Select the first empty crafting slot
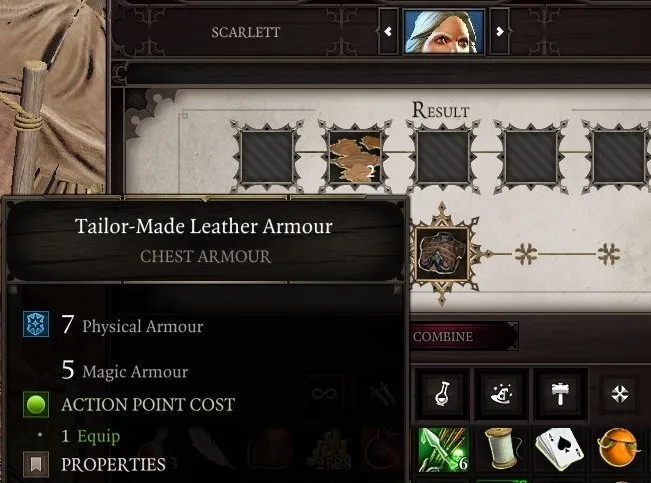 pos(267,157)
